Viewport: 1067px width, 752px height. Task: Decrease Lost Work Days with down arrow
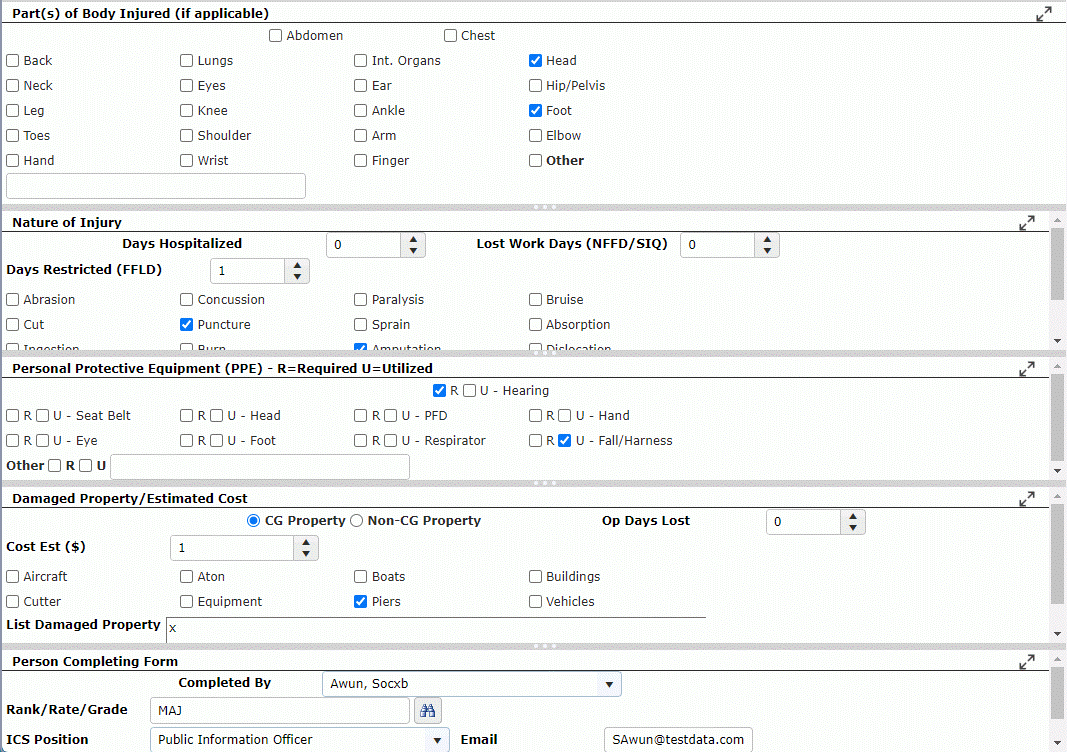(767, 251)
